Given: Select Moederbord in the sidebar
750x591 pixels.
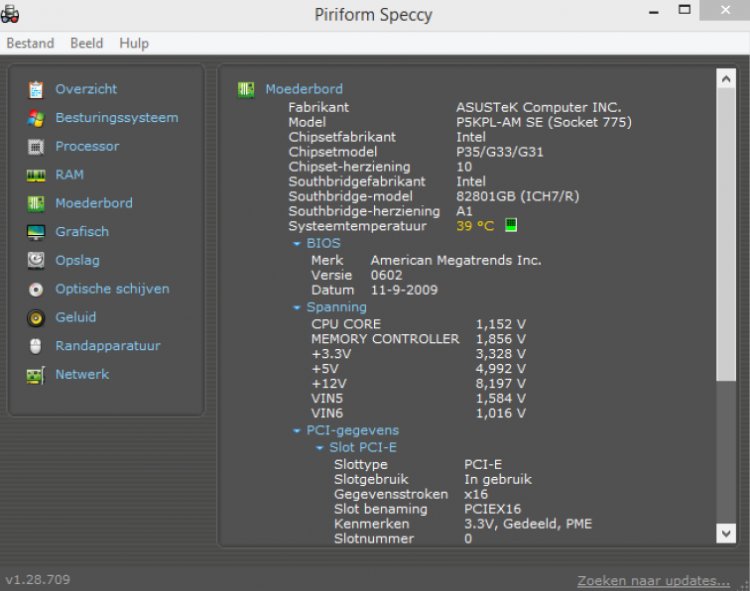Looking at the screenshot, I should 94,203.
